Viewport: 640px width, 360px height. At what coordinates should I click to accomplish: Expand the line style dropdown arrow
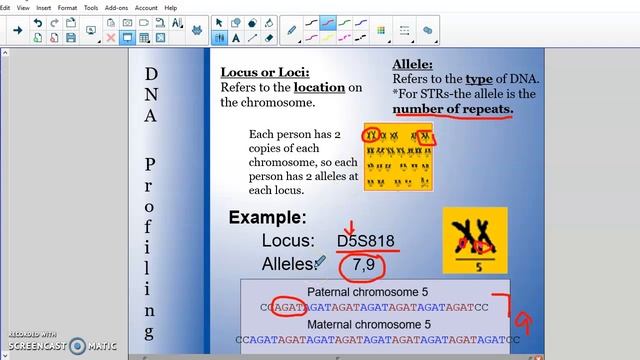(412, 42)
